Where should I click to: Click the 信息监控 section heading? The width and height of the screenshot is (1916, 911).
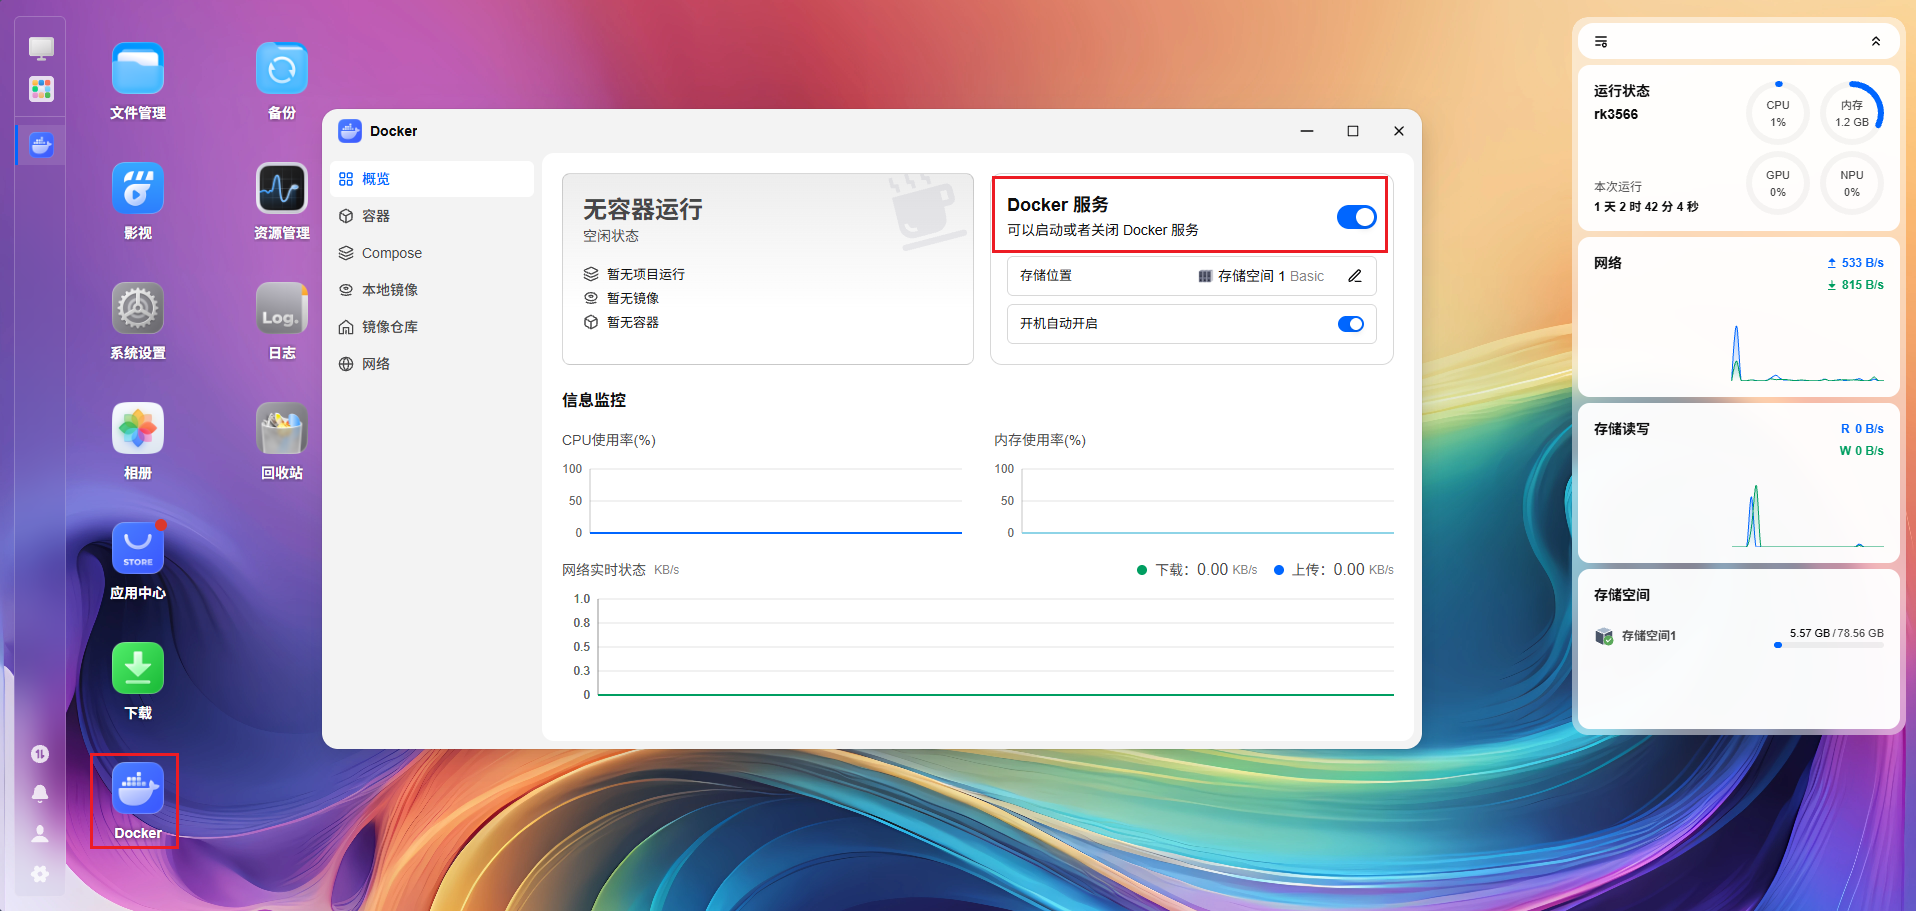[x=594, y=400]
